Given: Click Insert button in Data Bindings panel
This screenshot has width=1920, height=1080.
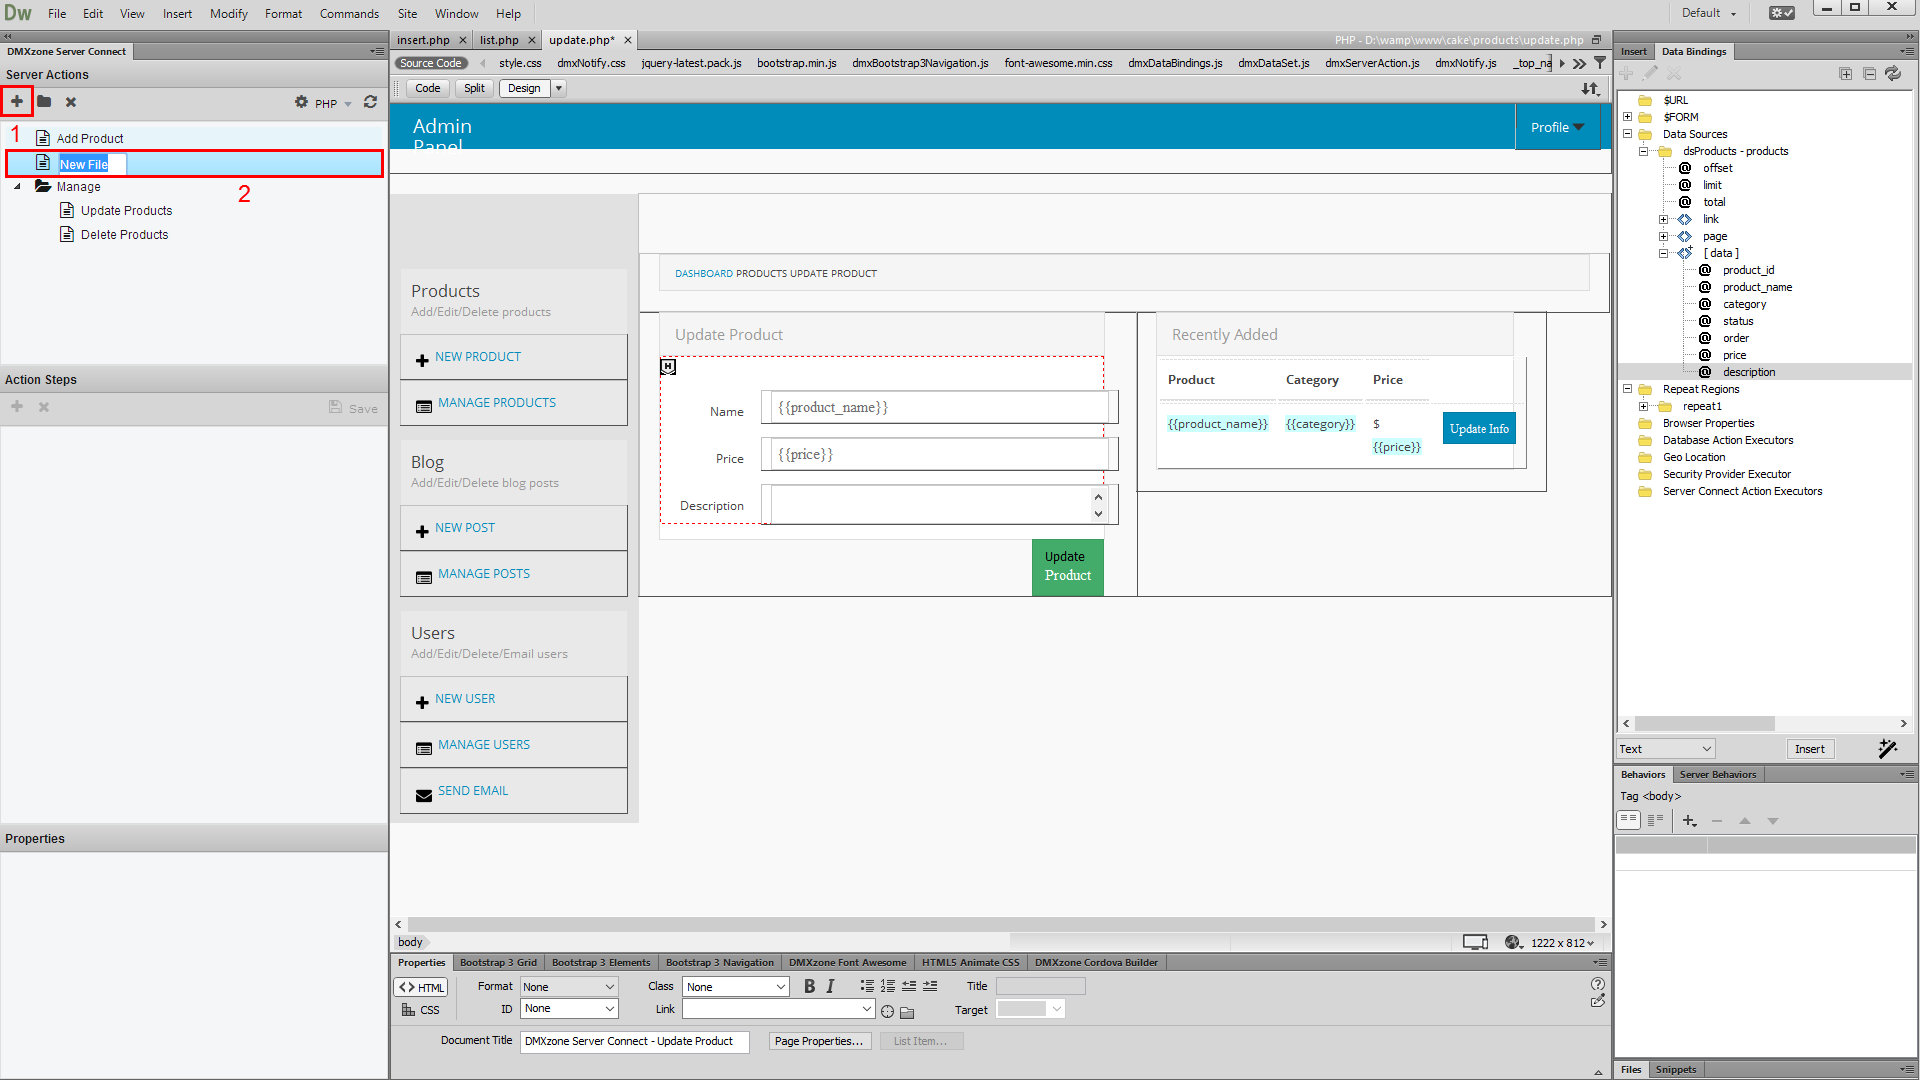Looking at the screenshot, I should (1810, 749).
